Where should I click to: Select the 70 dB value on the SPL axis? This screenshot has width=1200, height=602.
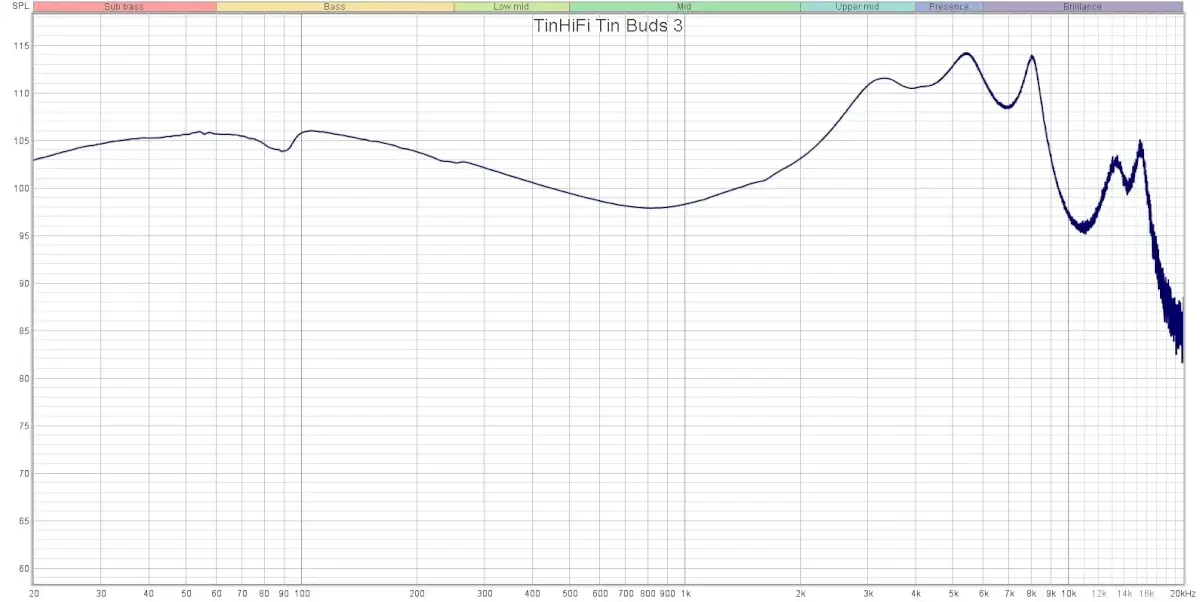click(x=22, y=474)
